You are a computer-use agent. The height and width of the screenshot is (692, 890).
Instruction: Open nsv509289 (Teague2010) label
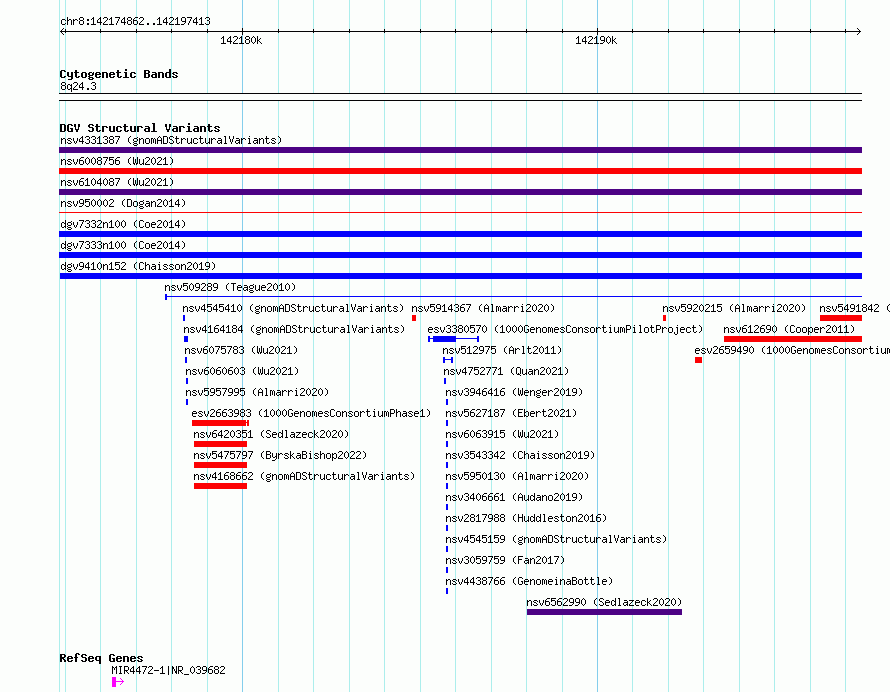tap(230, 287)
